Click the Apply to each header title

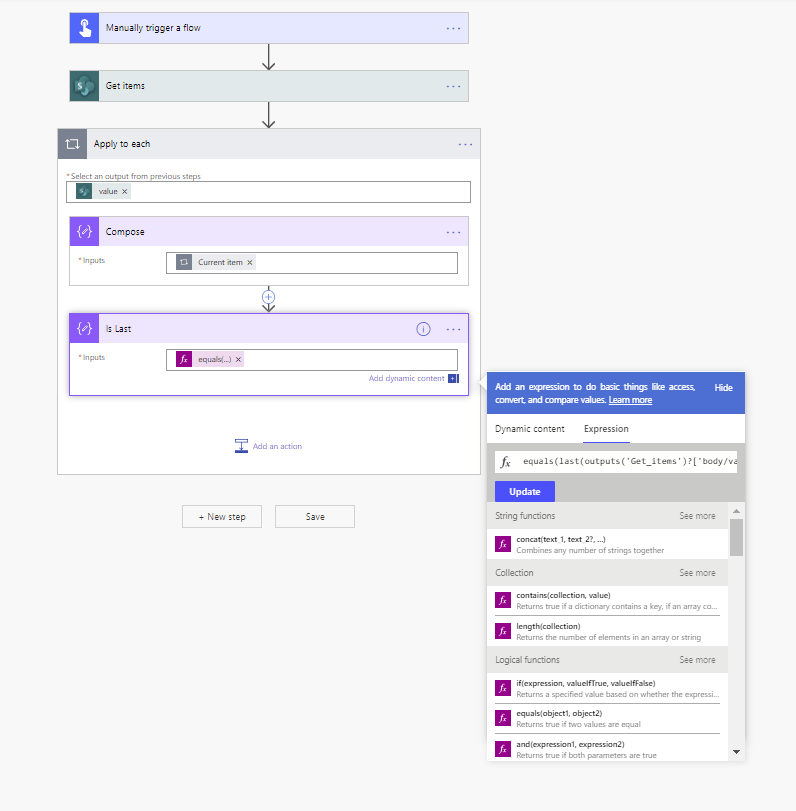click(122, 144)
